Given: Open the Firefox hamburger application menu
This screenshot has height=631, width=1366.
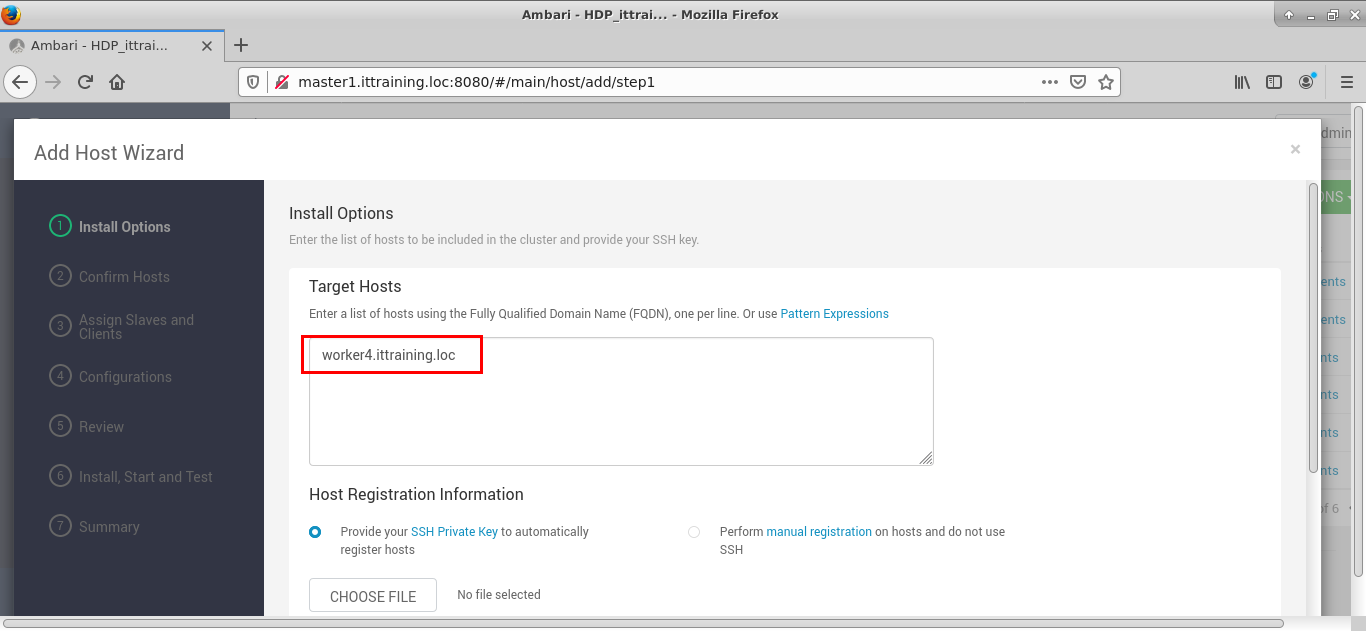Looking at the screenshot, I should click(x=1345, y=82).
